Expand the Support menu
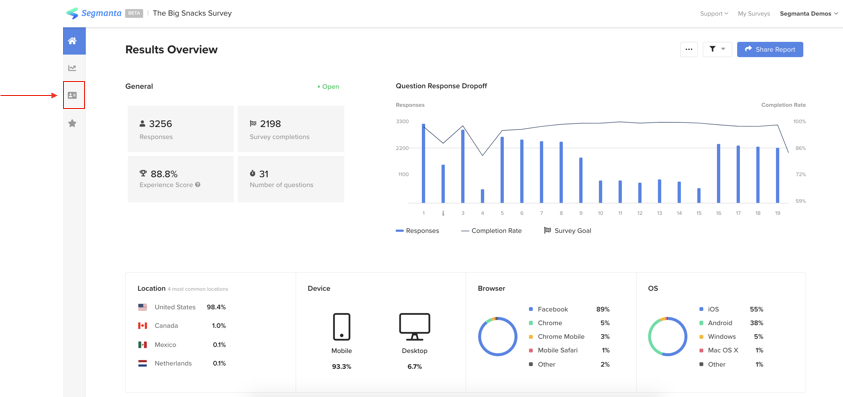The width and height of the screenshot is (843, 397). (714, 13)
